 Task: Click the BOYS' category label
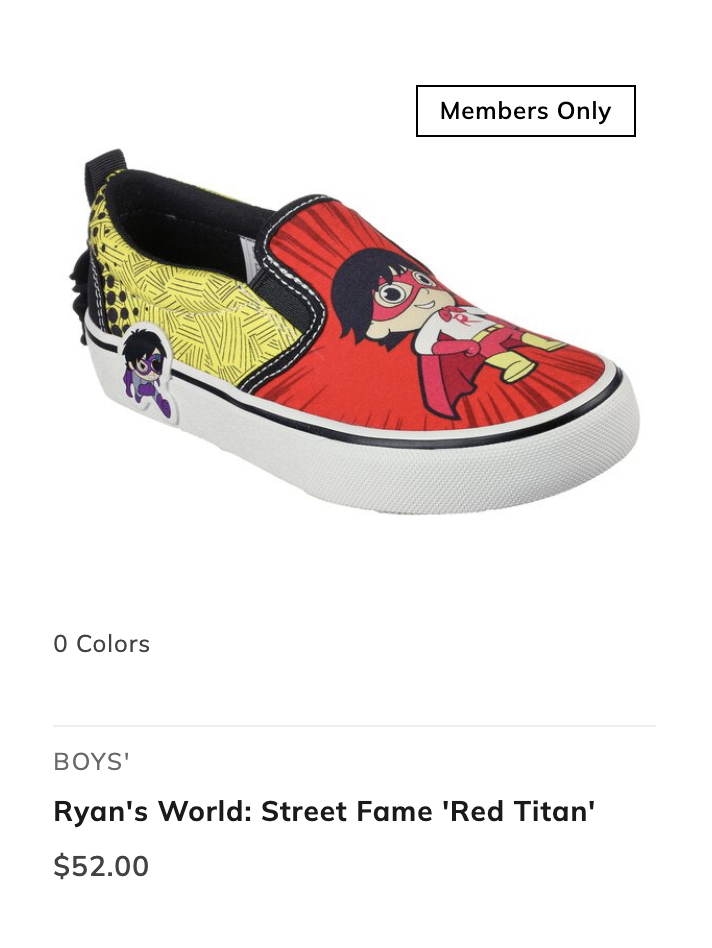pos(91,762)
